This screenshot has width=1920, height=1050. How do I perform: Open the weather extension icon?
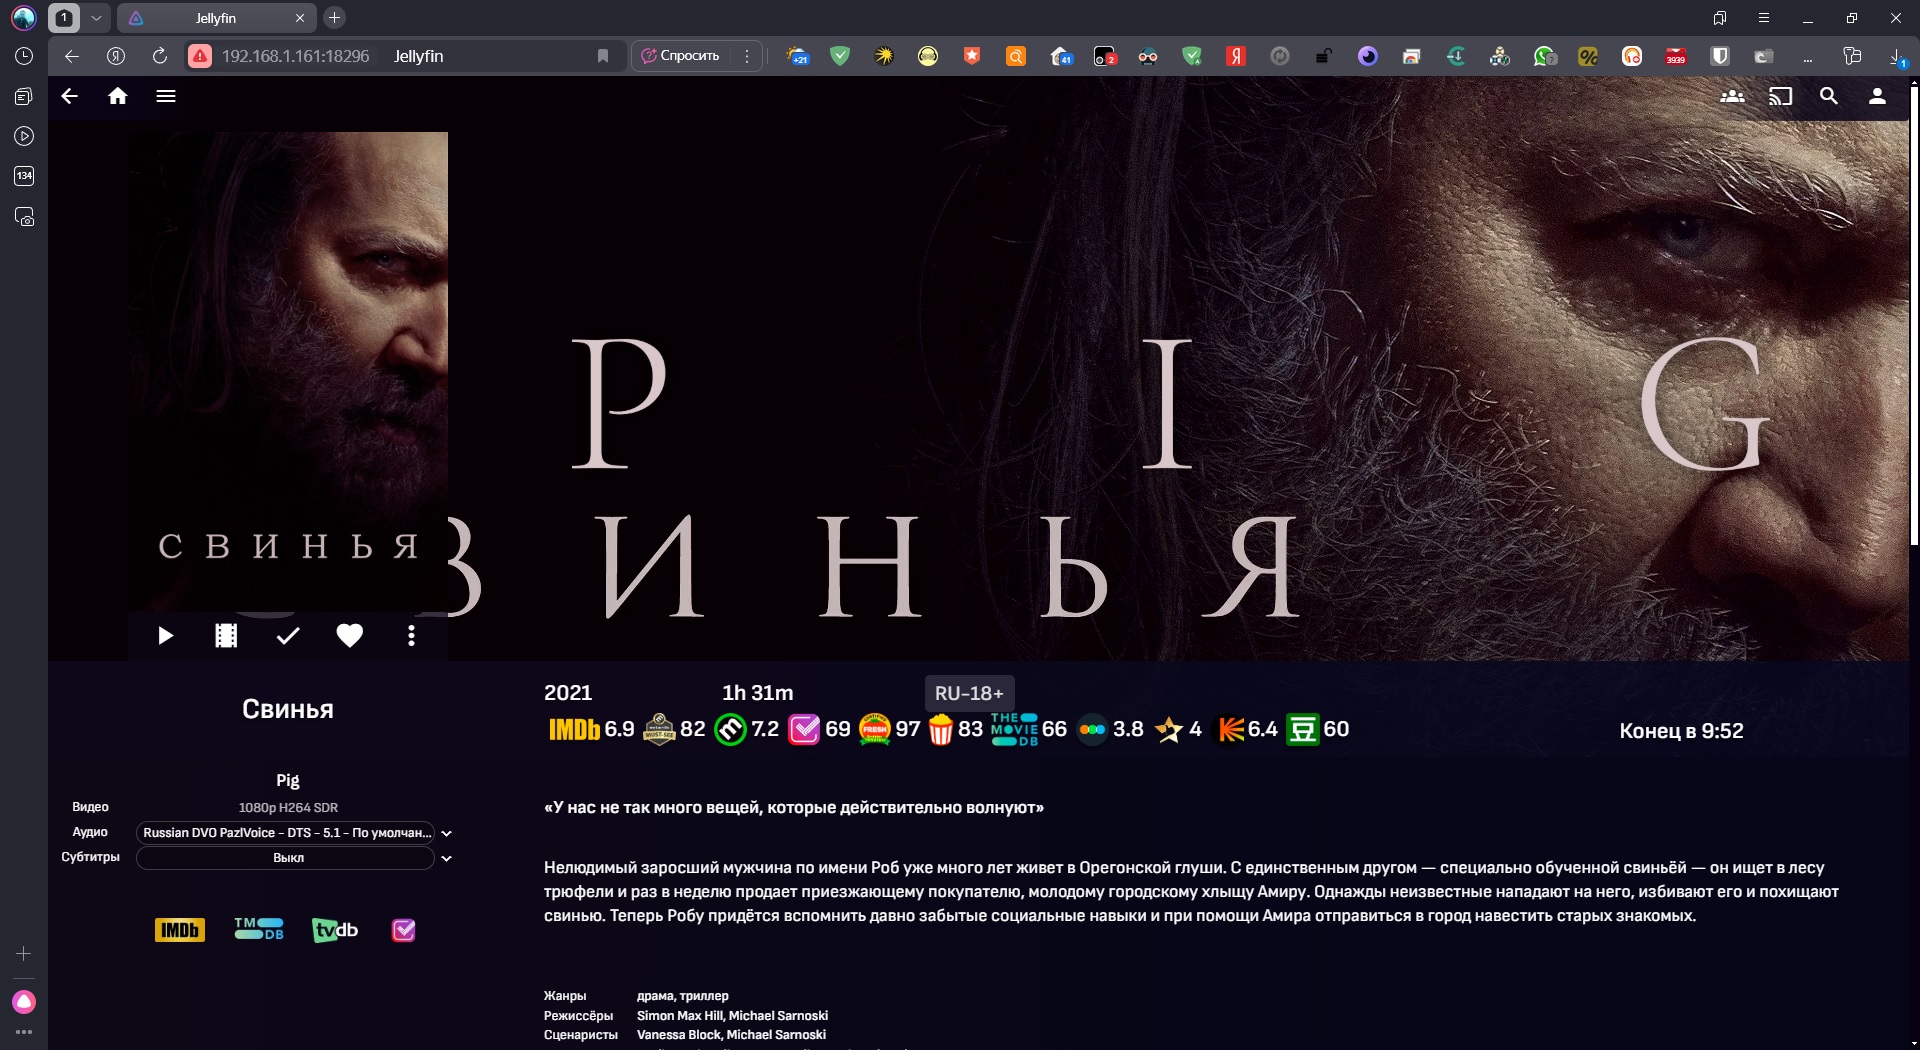tap(797, 56)
